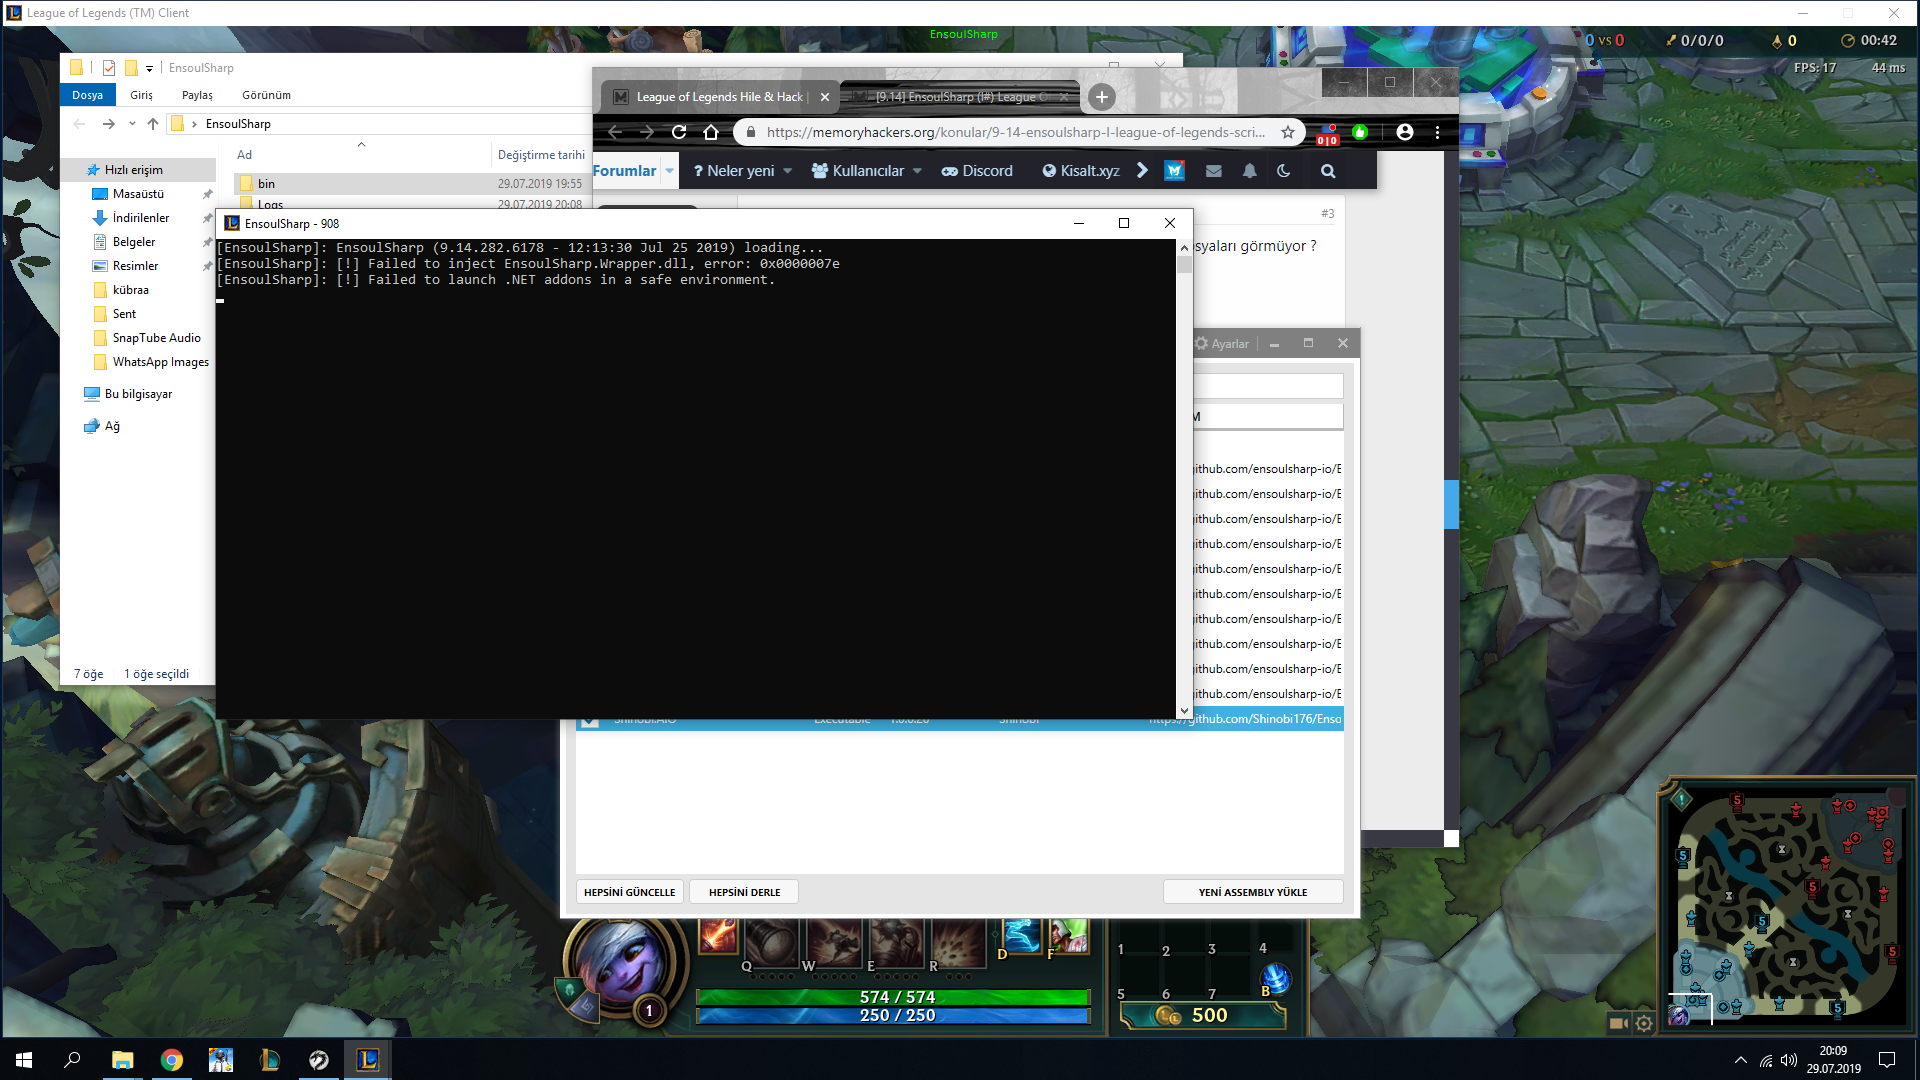
Task: Open the kübraa folder in sidebar
Action: [130, 290]
